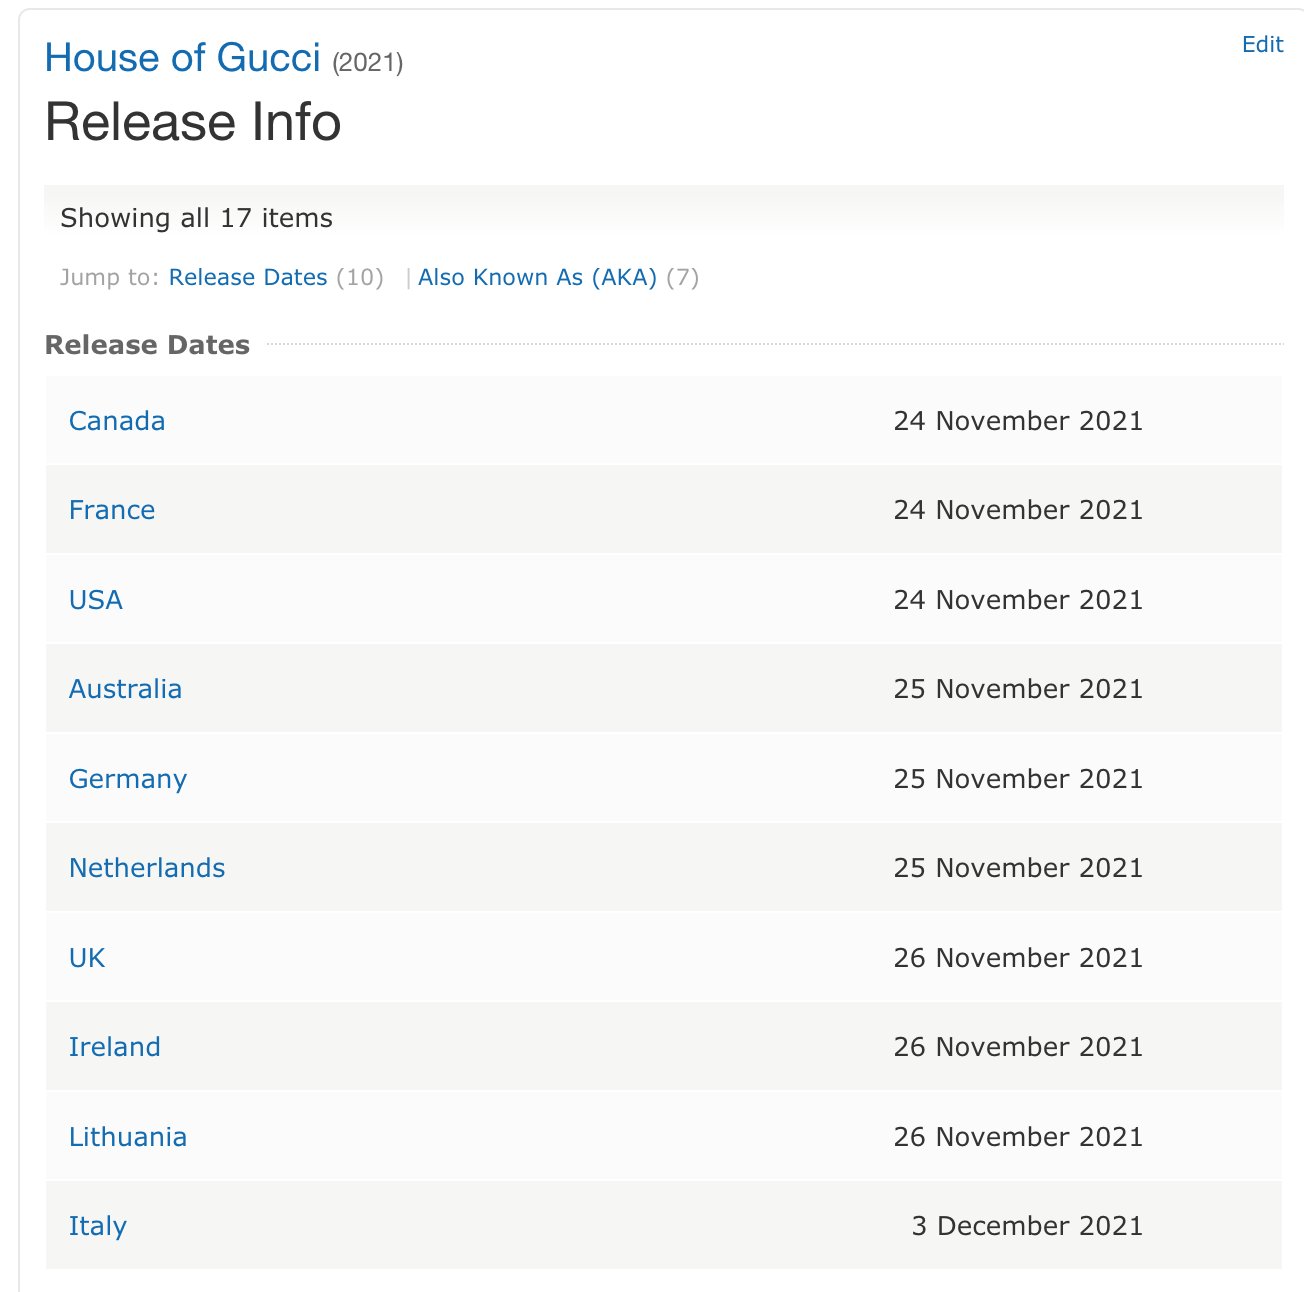The height and width of the screenshot is (1292, 1304).
Task: Select France's date 24 November 2021
Action: (1018, 510)
